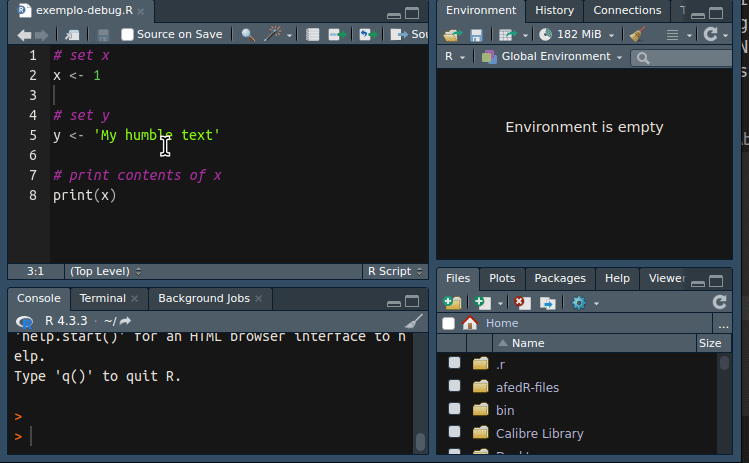Image resolution: width=749 pixels, height=463 pixels.
Task: Click the New Folder icon in Files
Action: click(453, 302)
